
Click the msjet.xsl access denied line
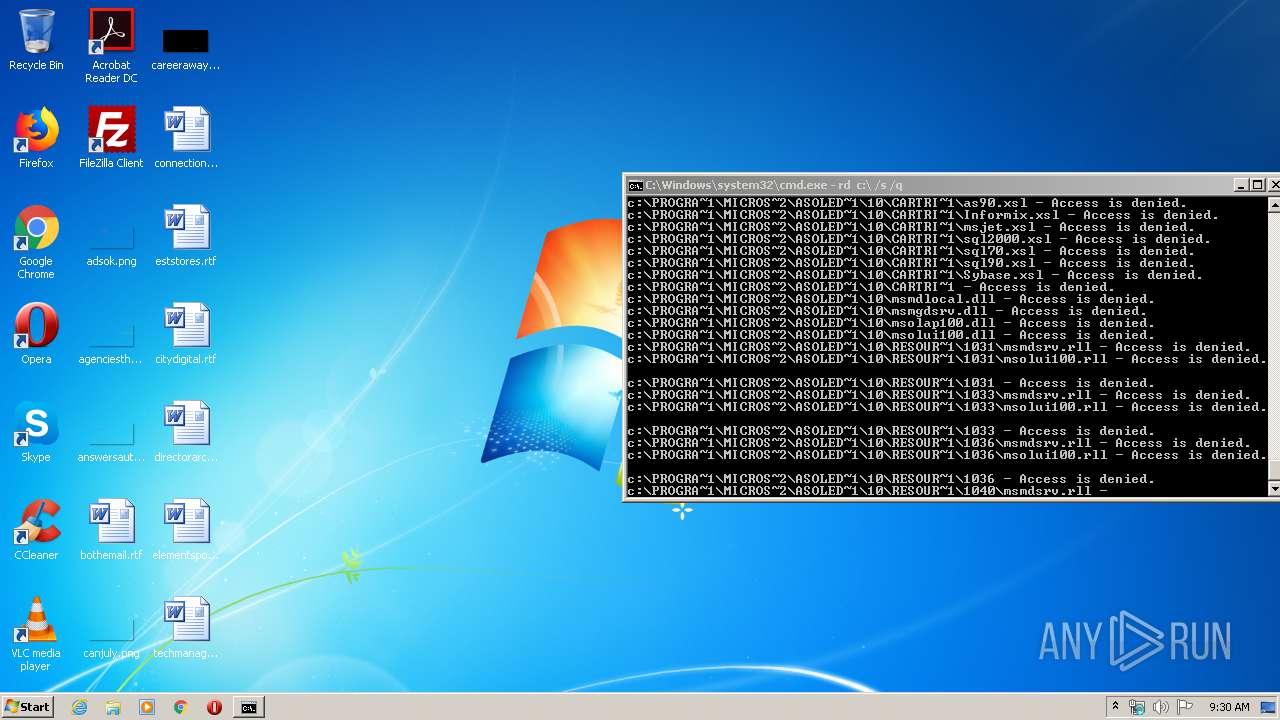pos(911,227)
